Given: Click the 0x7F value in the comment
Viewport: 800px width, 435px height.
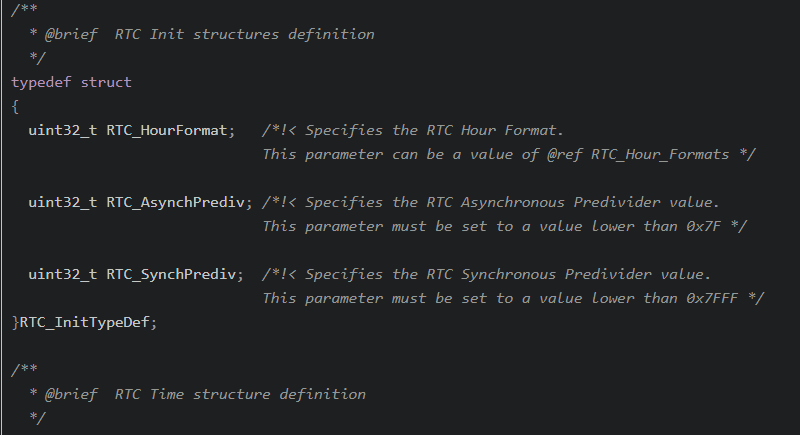Looking at the screenshot, I should [x=703, y=226].
